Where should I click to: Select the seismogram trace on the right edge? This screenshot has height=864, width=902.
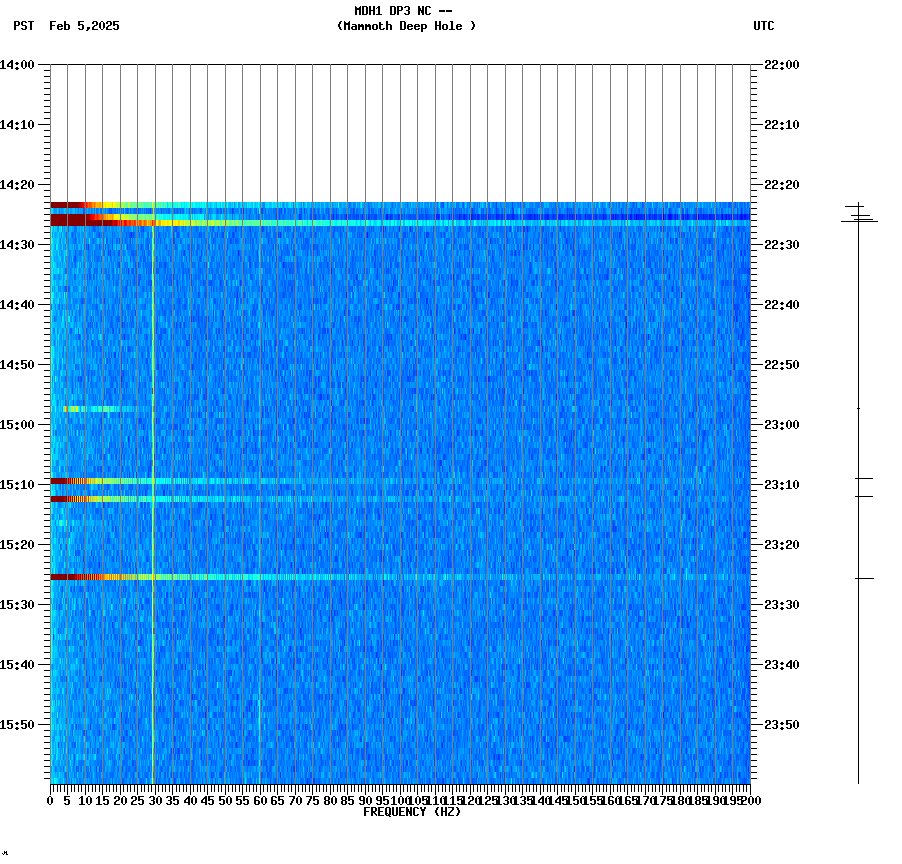(858, 500)
